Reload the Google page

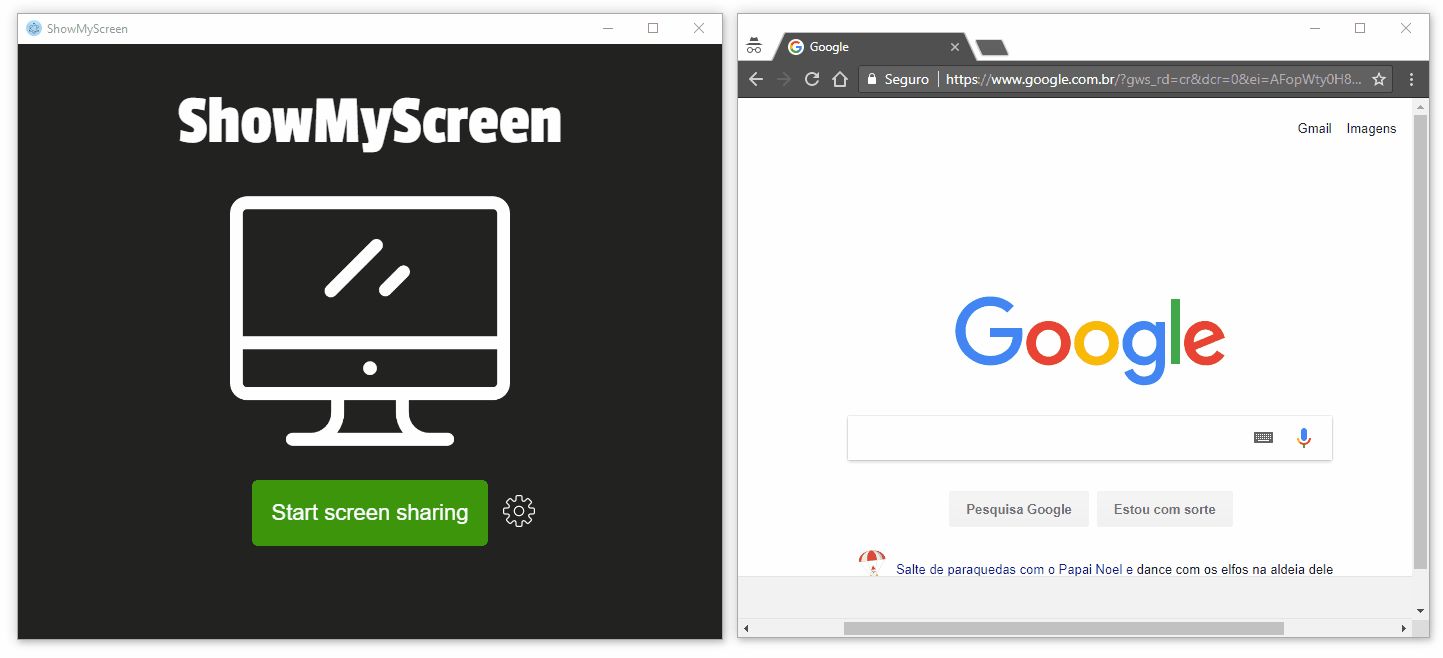pos(812,79)
